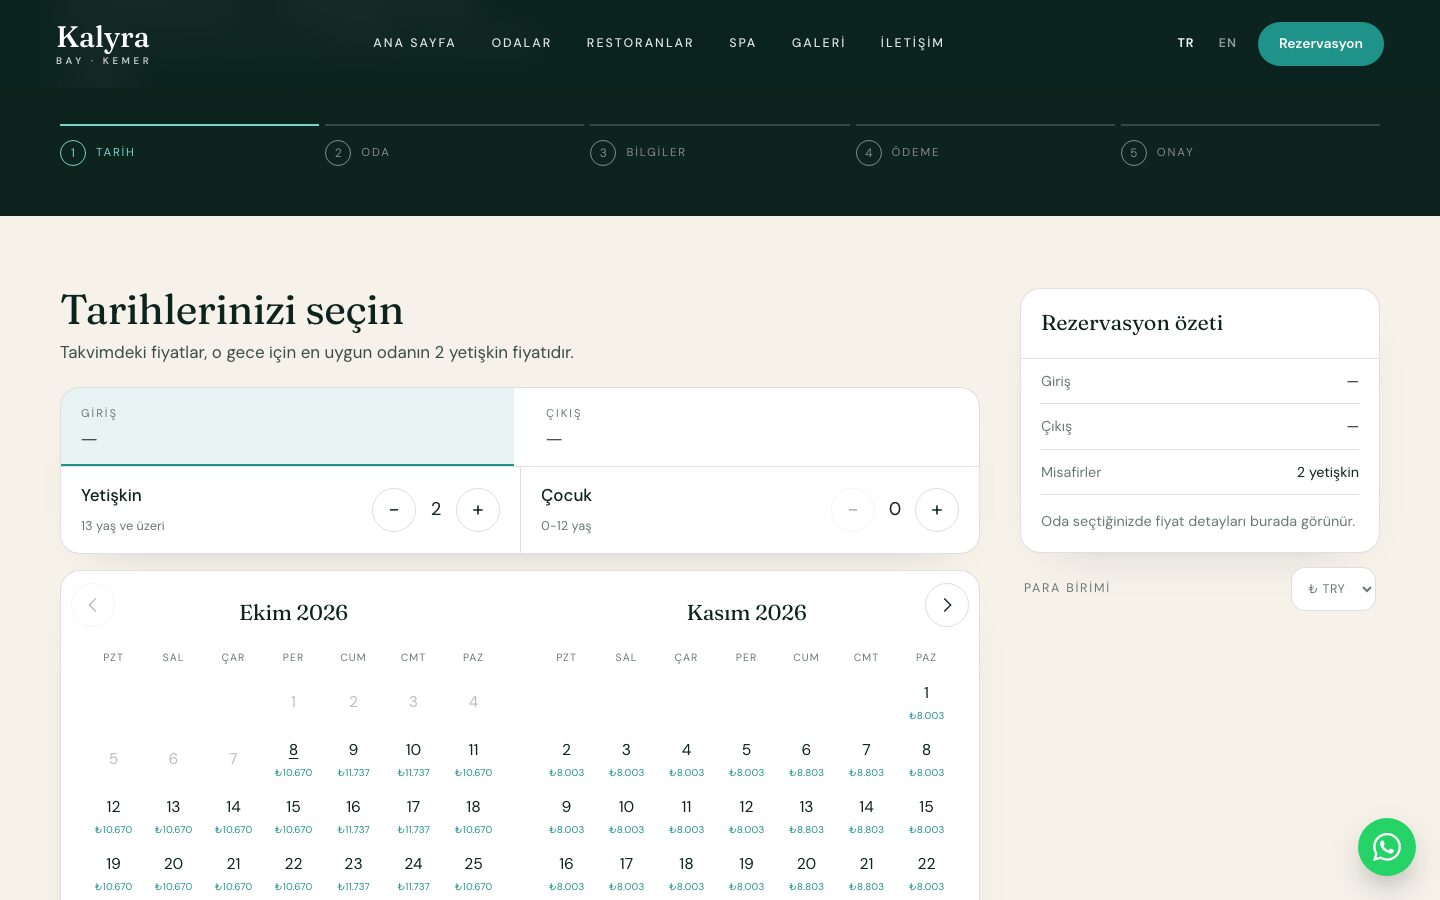
Task: Click the Rezervasyon özeti heading
Action: pos(1132,323)
